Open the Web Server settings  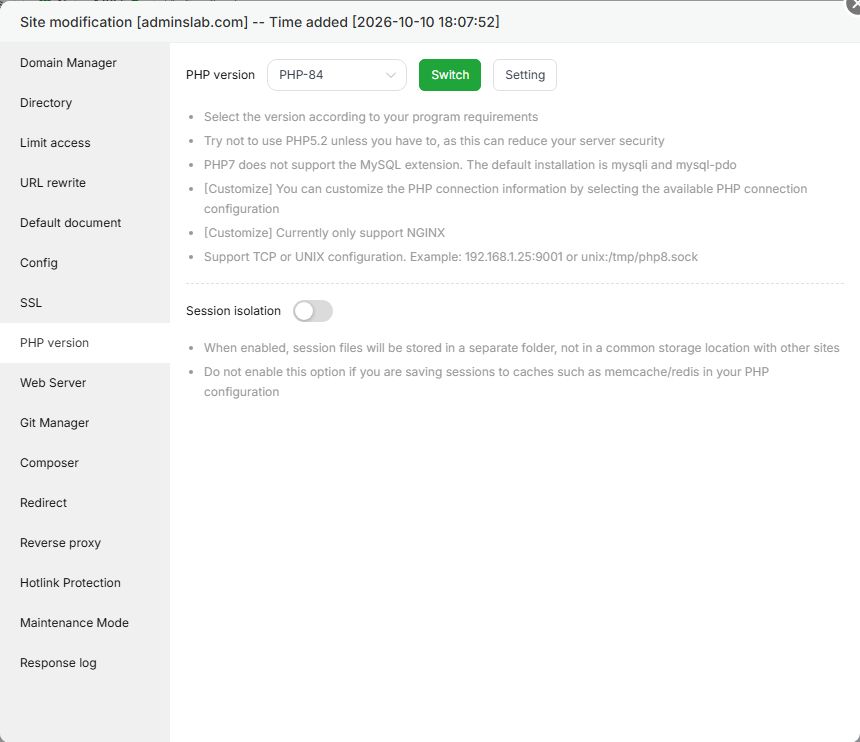(x=85, y=383)
